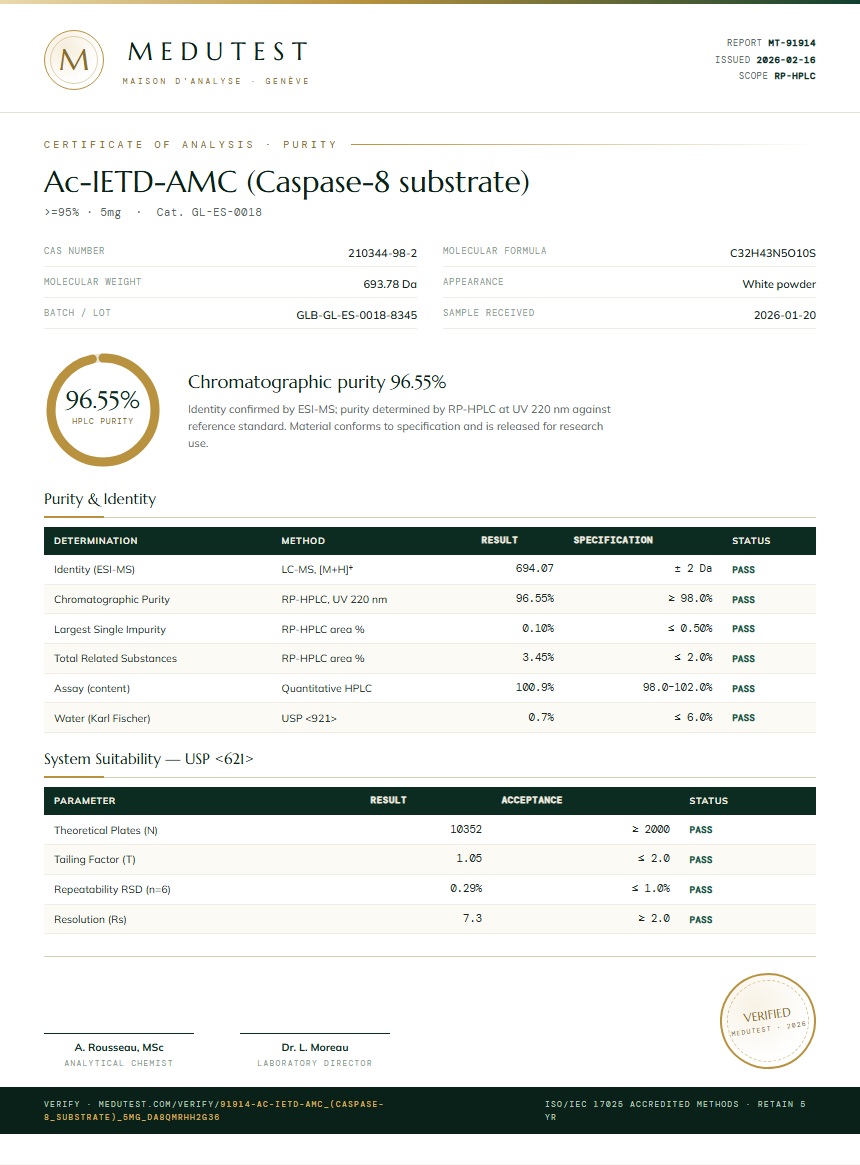Image resolution: width=860 pixels, height=1165 pixels.
Task: Click the System Suitability — USP <621> heading
Action: coord(149,759)
